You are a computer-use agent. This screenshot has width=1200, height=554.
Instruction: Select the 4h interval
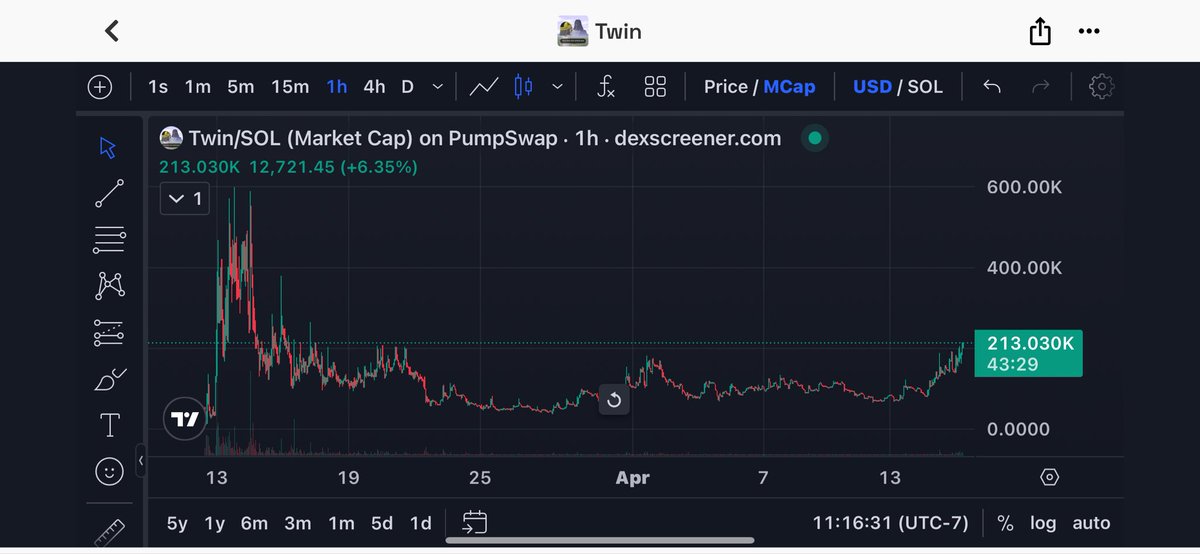[x=374, y=87]
